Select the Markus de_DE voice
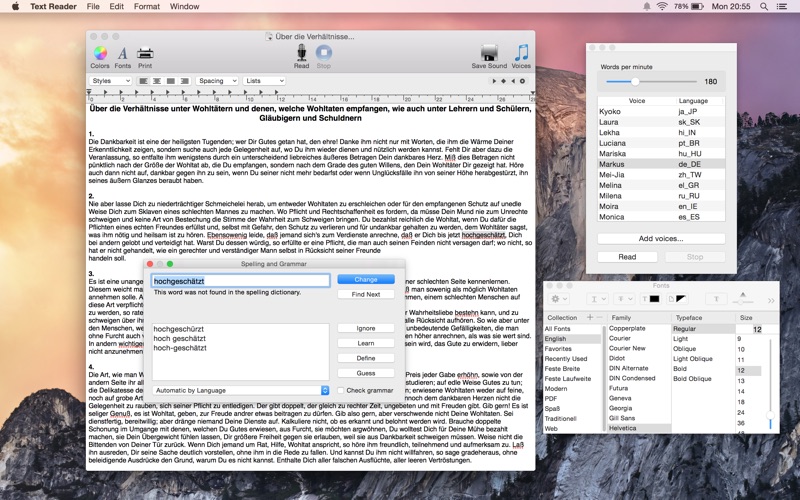The width and height of the screenshot is (800, 500). 661,164
